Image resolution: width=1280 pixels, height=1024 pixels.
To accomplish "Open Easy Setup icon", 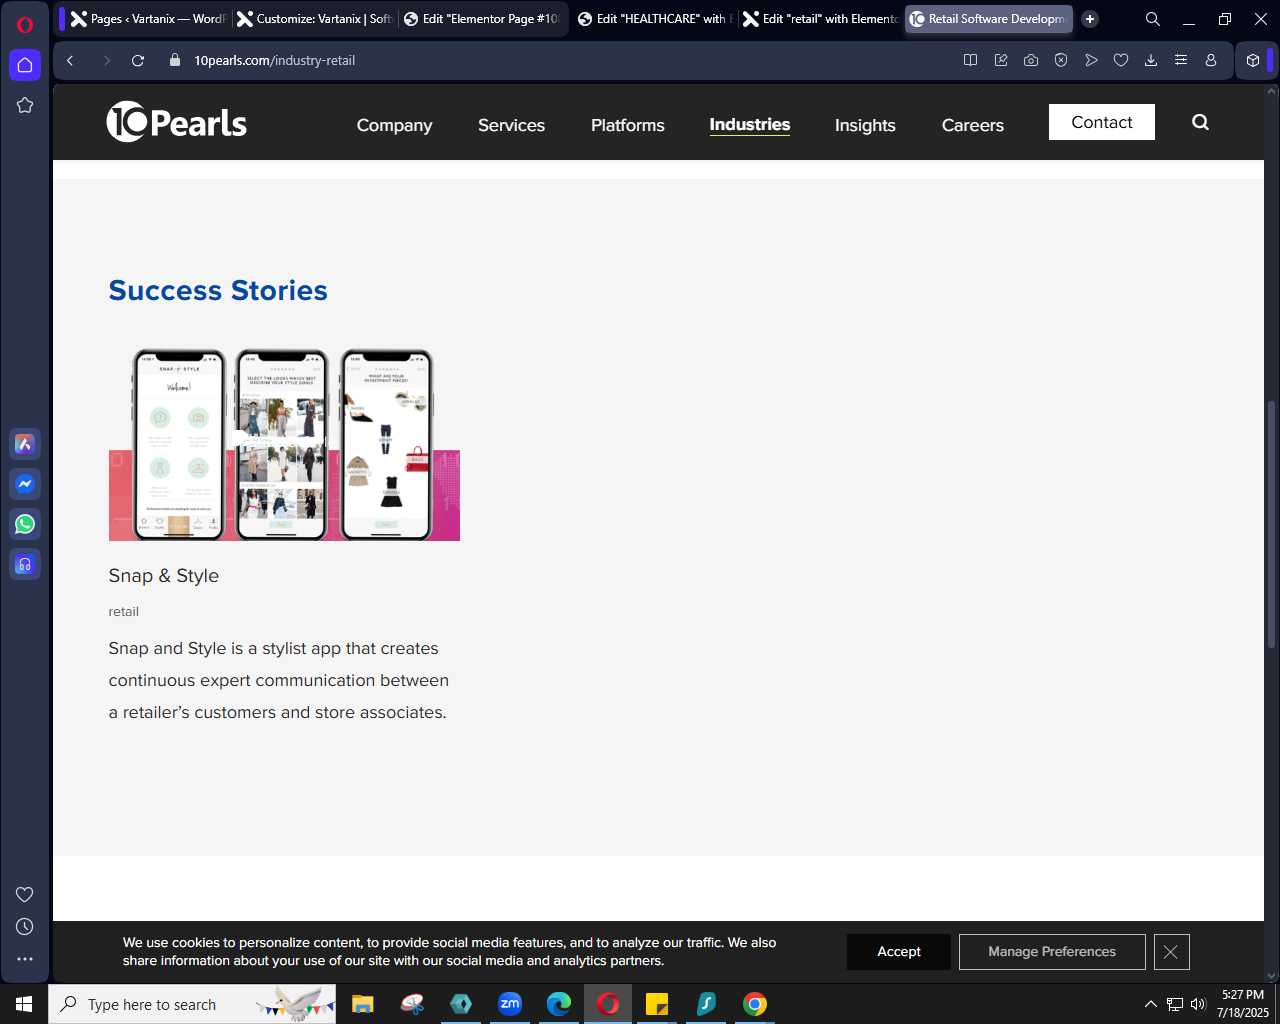I will point(1181,60).
